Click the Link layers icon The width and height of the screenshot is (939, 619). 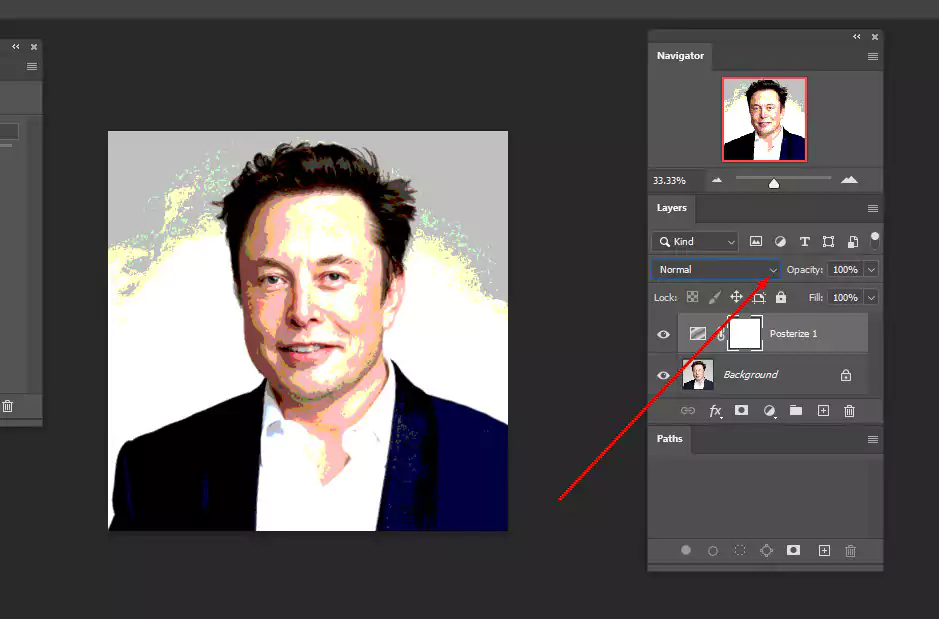tap(687, 411)
